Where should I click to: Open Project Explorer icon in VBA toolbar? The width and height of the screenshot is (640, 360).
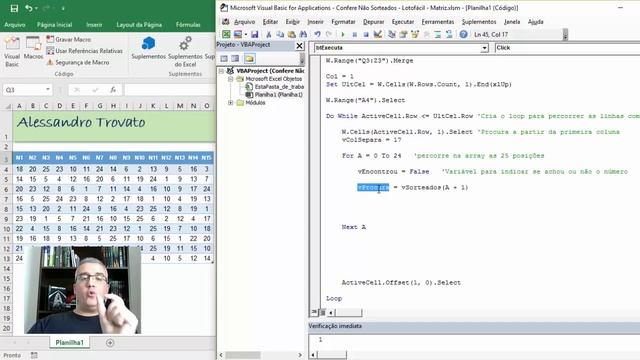point(392,34)
